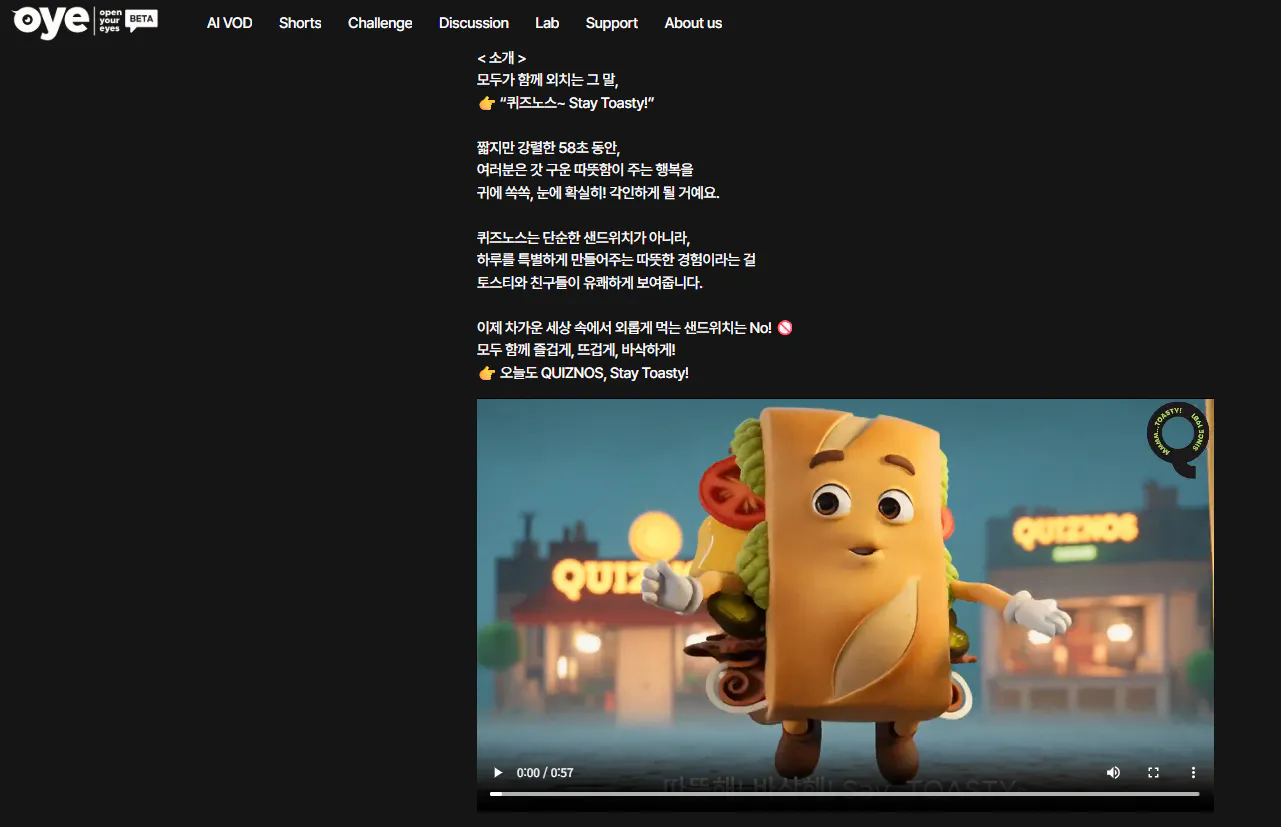1281x827 pixels.
Task: Open the video's three-dot options menu
Action: (1193, 773)
